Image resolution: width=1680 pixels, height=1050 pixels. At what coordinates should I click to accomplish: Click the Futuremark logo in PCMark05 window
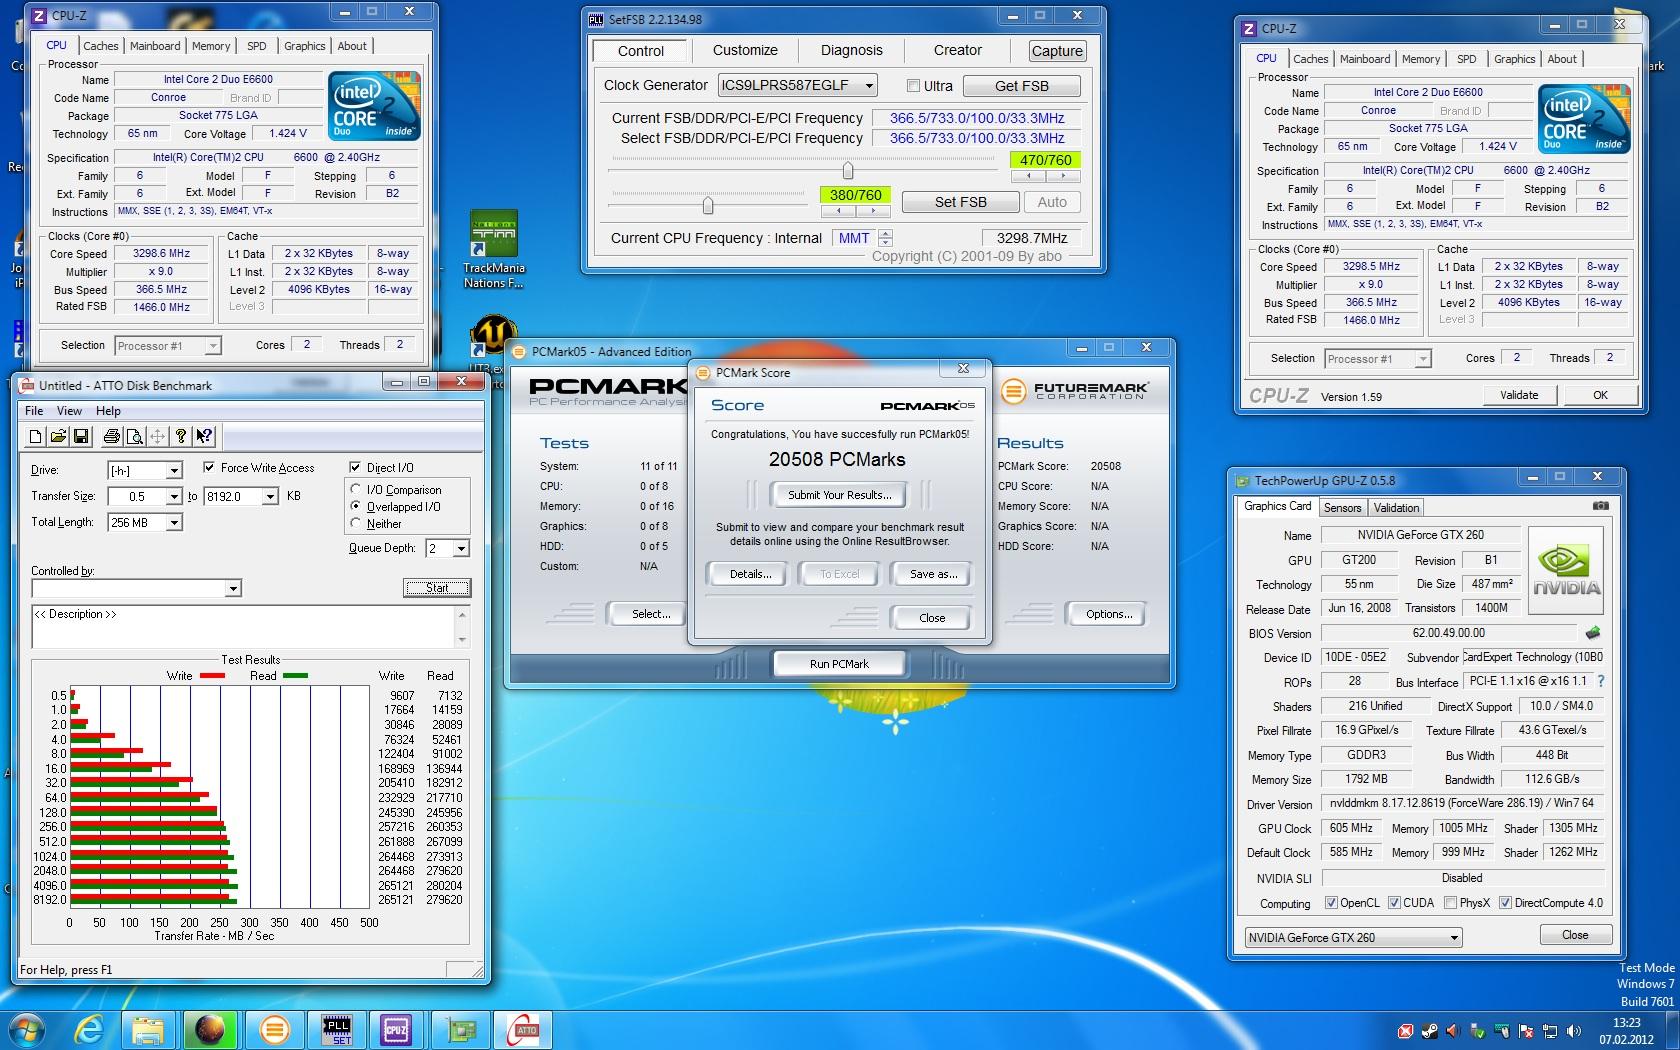click(1075, 391)
